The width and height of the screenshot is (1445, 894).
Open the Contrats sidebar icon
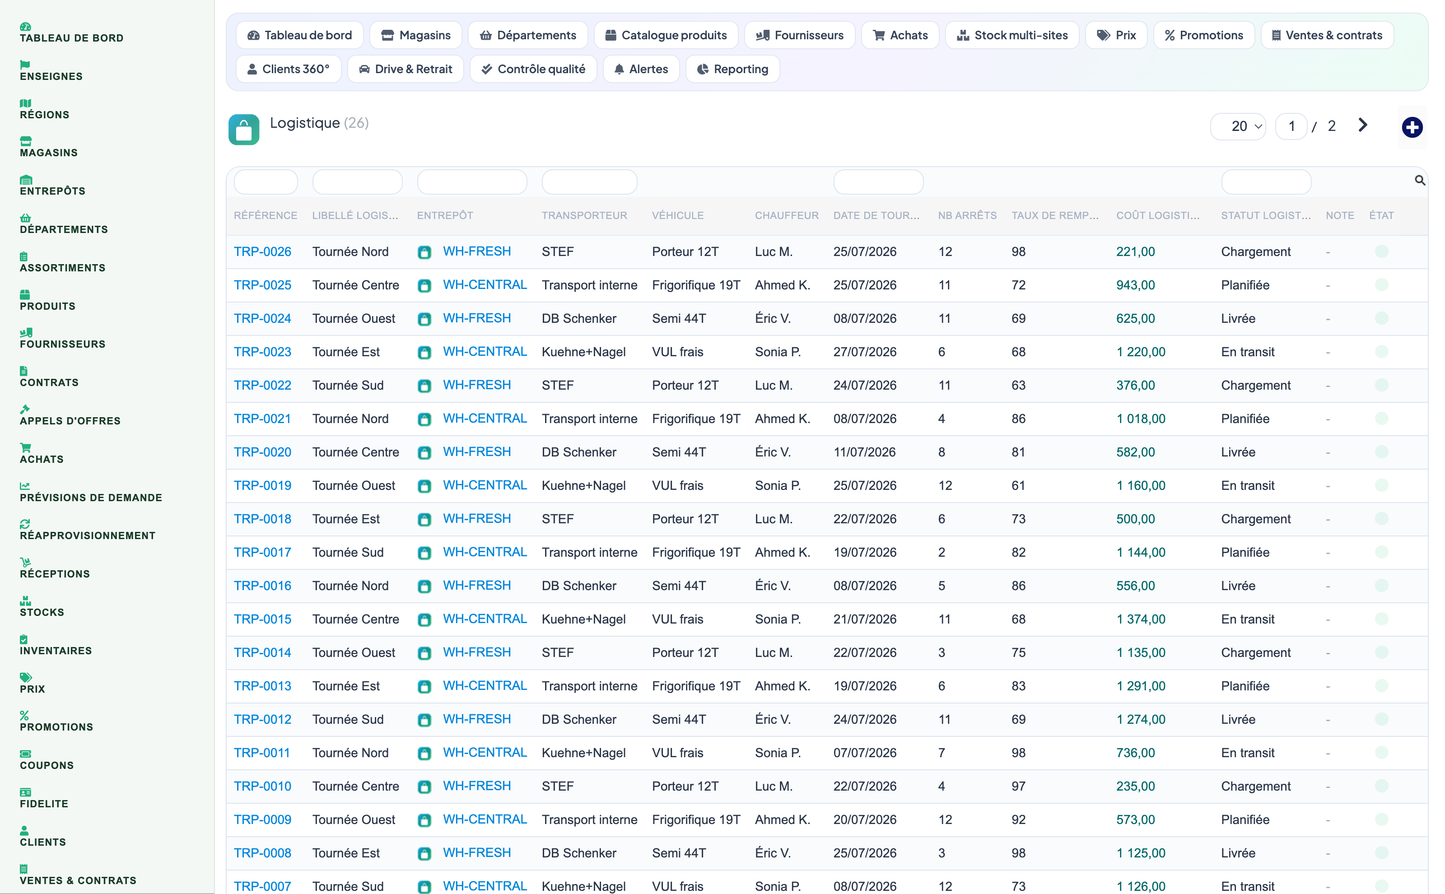click(x=24, y=371)
